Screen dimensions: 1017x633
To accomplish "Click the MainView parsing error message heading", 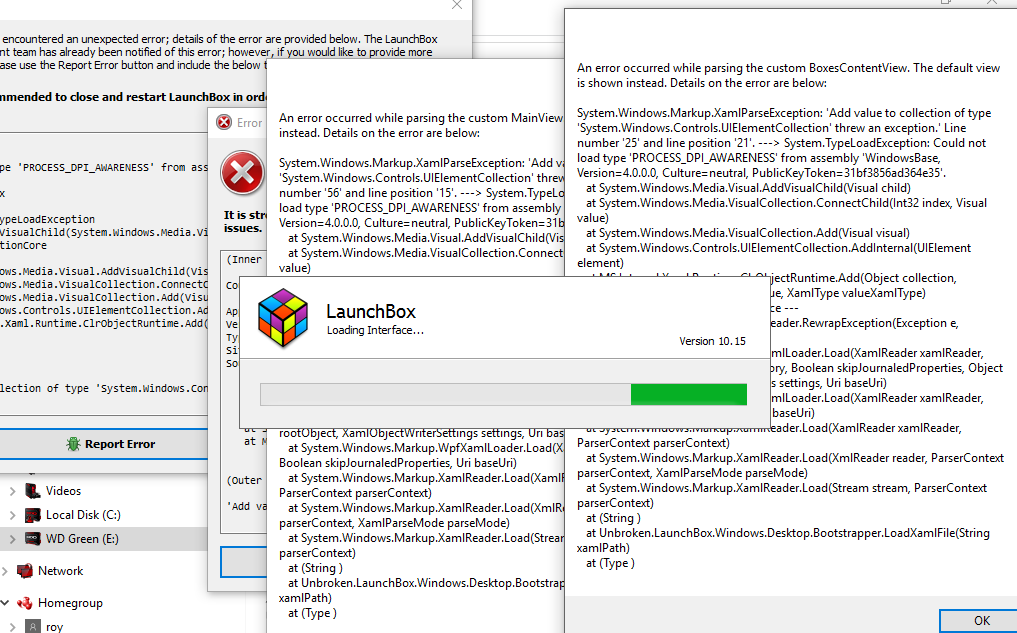I will (x=421, y=126).
